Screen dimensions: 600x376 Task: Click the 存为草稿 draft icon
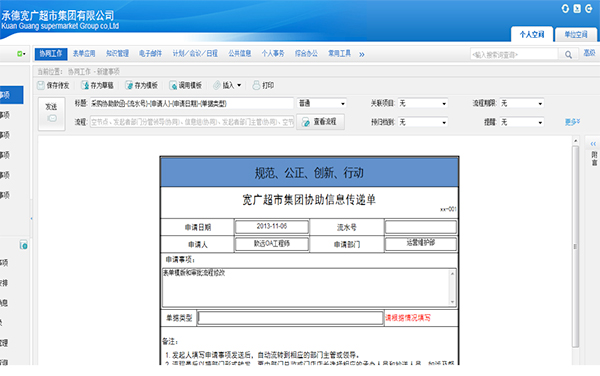85,85
